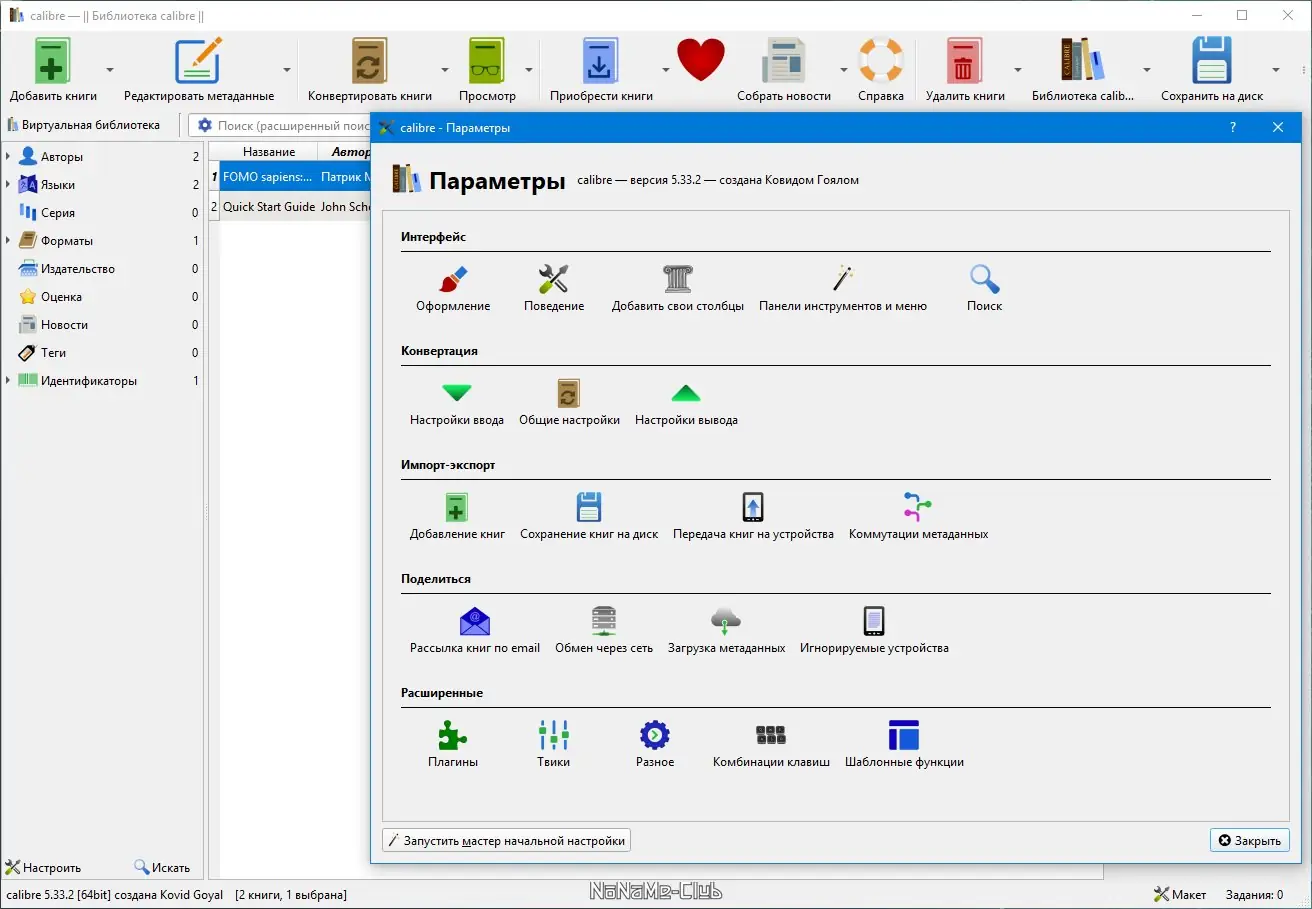Open Игнорируемые устройства settings
The width and height of the screenshot is (1312, 909).
874,630
